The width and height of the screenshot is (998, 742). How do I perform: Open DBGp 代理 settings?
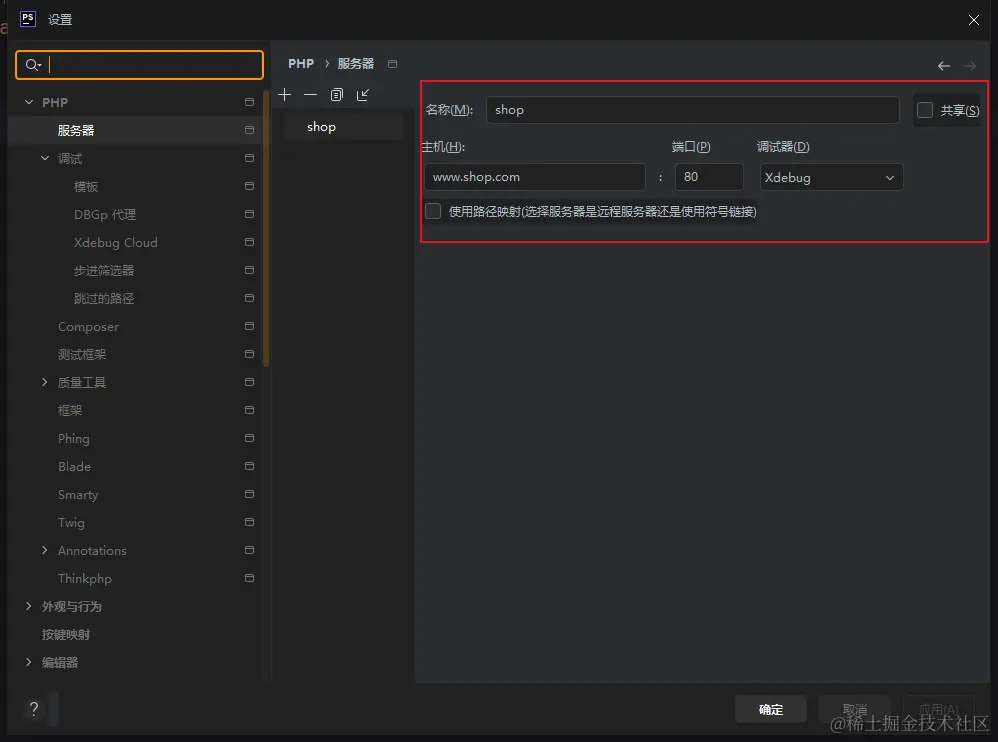105,214
